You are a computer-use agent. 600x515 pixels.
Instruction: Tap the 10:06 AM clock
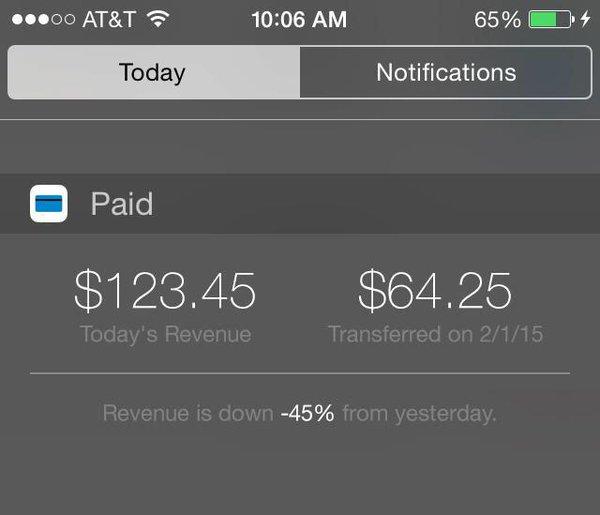[299, 20]
